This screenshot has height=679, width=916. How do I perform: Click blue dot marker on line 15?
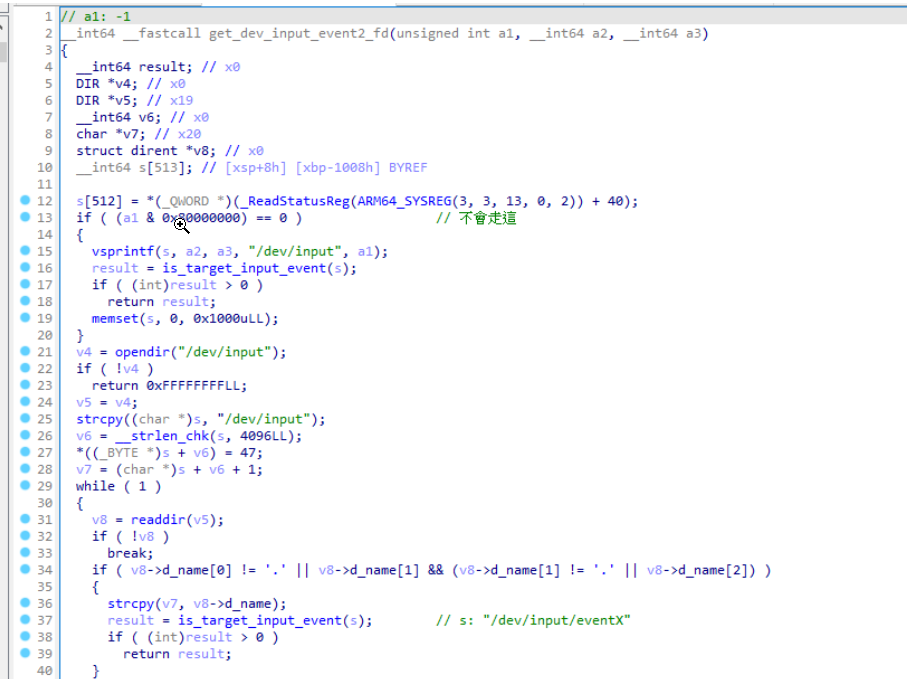coord(25,251)
